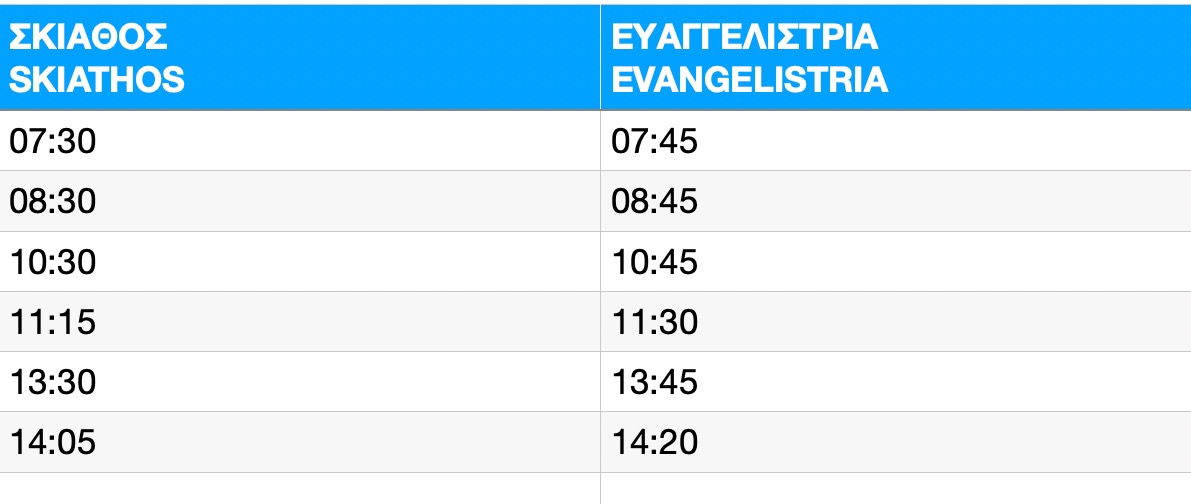Viewport: 1191px width, 504px height.
Task: Select the ΕΥΑΓΓΕΛΙΣΤΡΙΑ EVANGELISTRIA column header
Action: pyautogui.click(x=896, y=58)
